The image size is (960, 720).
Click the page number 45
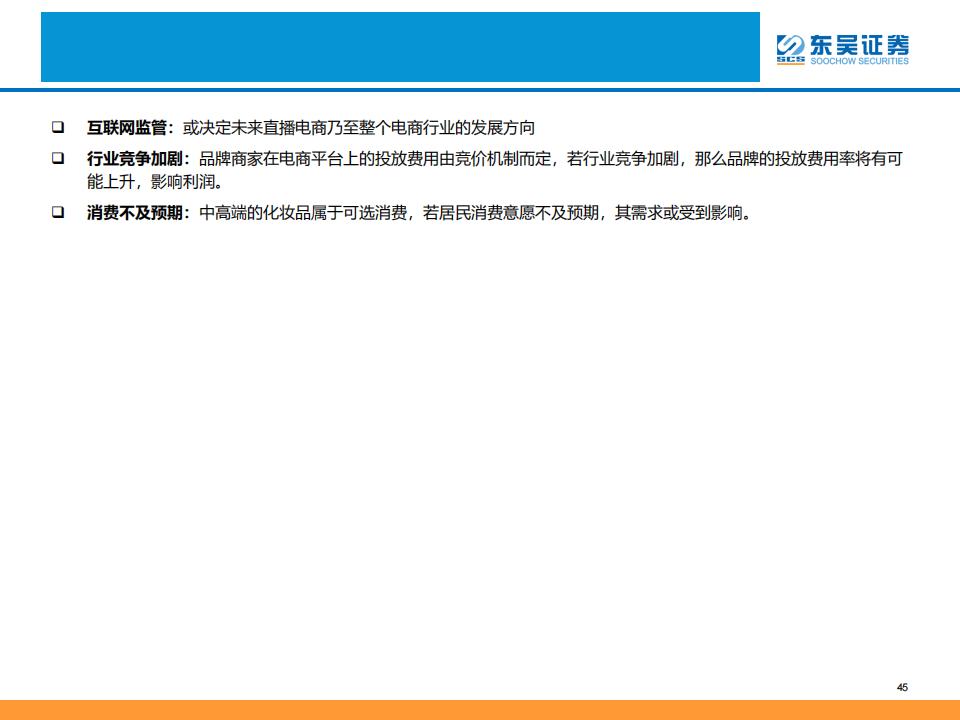[x=902, y=687]
